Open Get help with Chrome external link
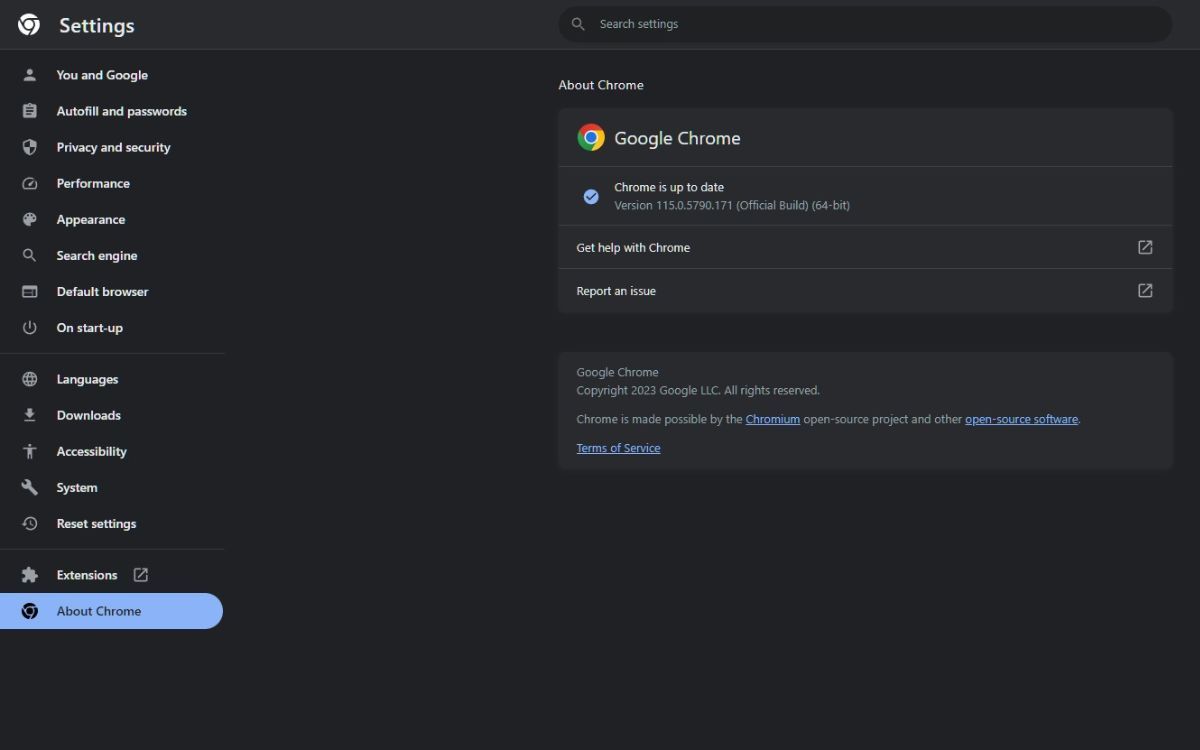Viewport: 1200px width, 750px height. click(1144, 247)
